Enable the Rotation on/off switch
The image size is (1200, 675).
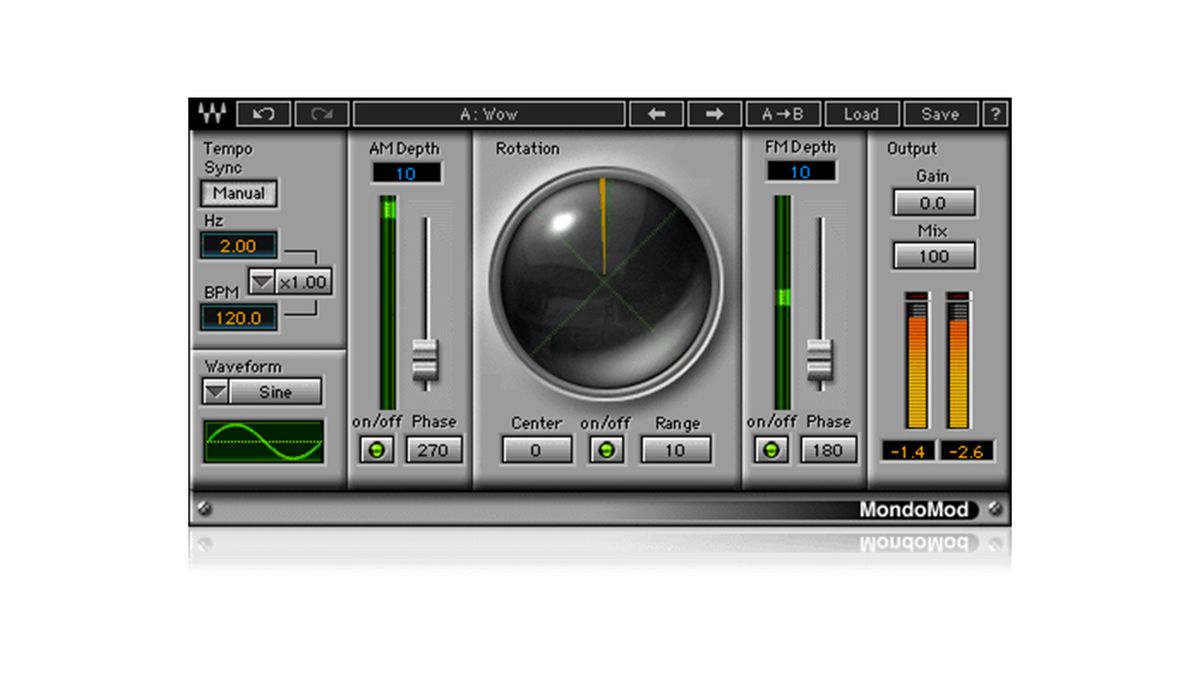coord(605,450)
